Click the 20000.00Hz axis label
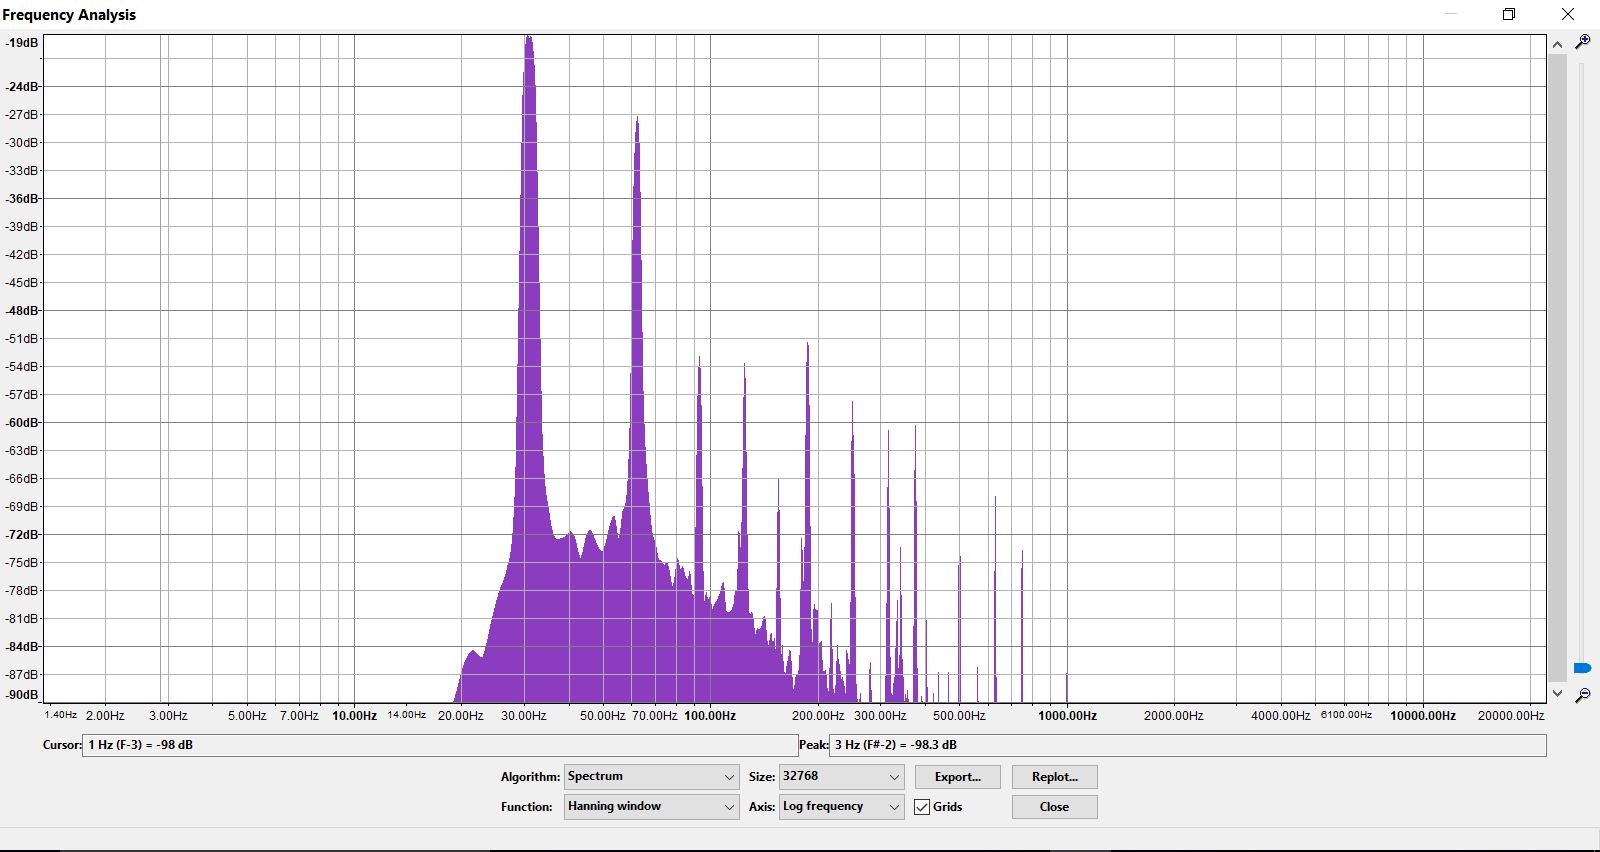 tap(1511, 716)
